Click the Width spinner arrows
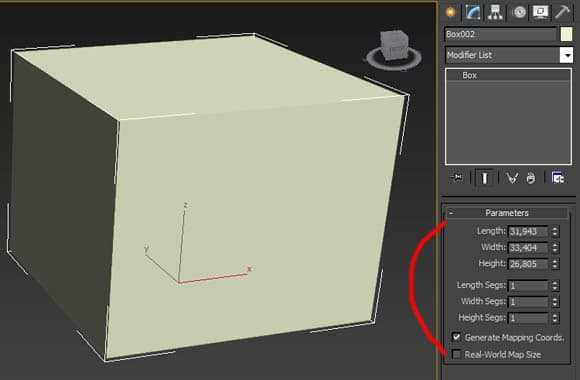Image resolution: width=580 pixels, height=380 pixels. (x=555, y=248)
